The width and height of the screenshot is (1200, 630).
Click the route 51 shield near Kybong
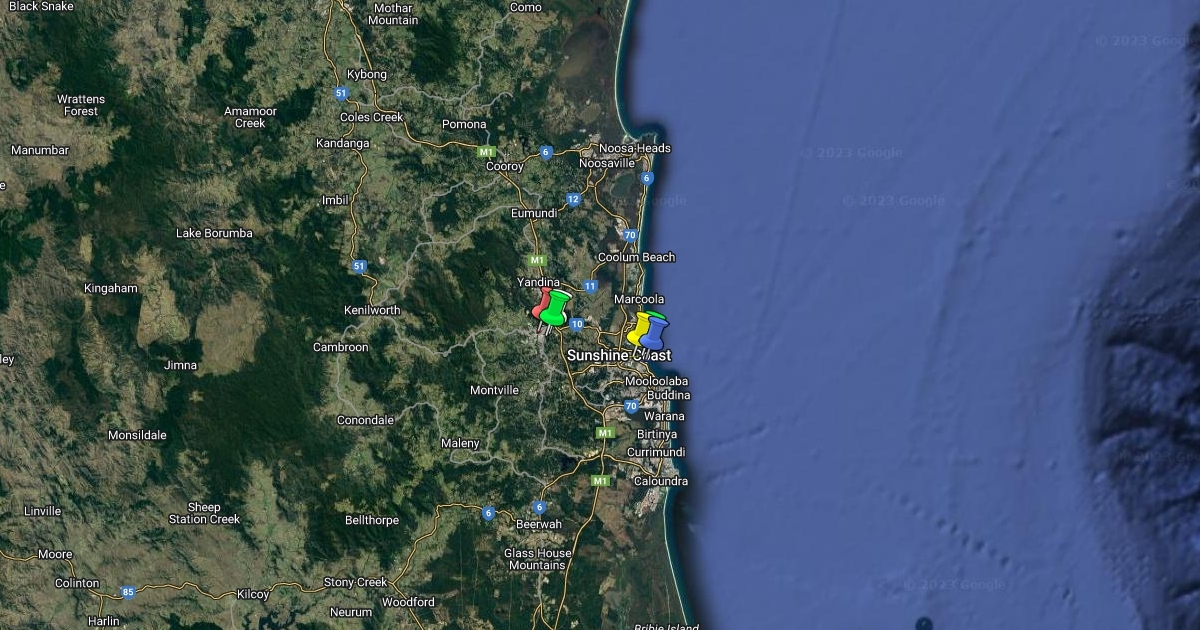[342, 93]
